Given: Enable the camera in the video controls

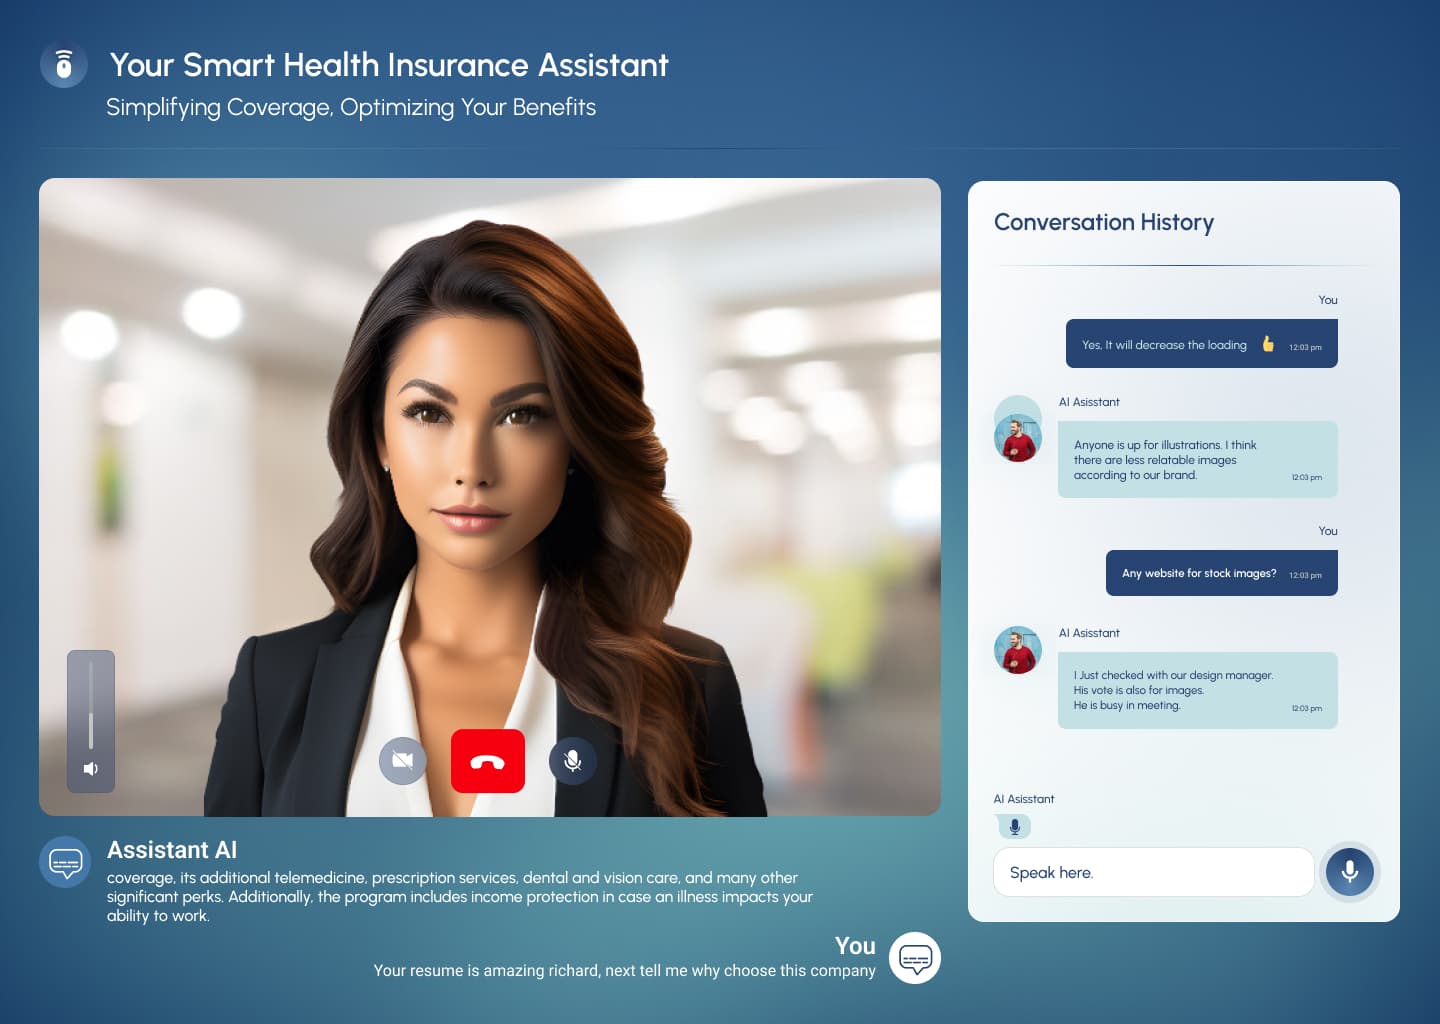Looking at the screenshot, I should [403, 761].
